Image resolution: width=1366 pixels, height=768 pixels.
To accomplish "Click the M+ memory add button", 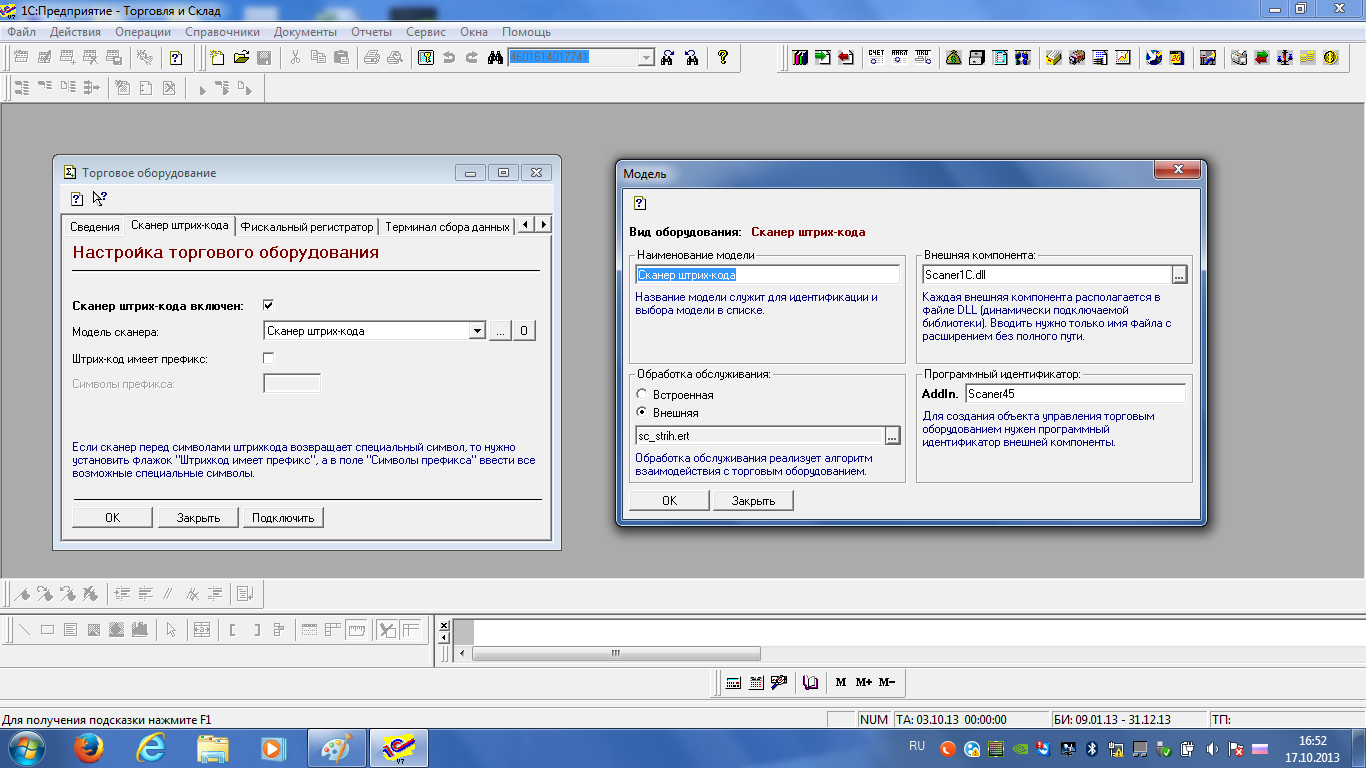I will (863, 682).
